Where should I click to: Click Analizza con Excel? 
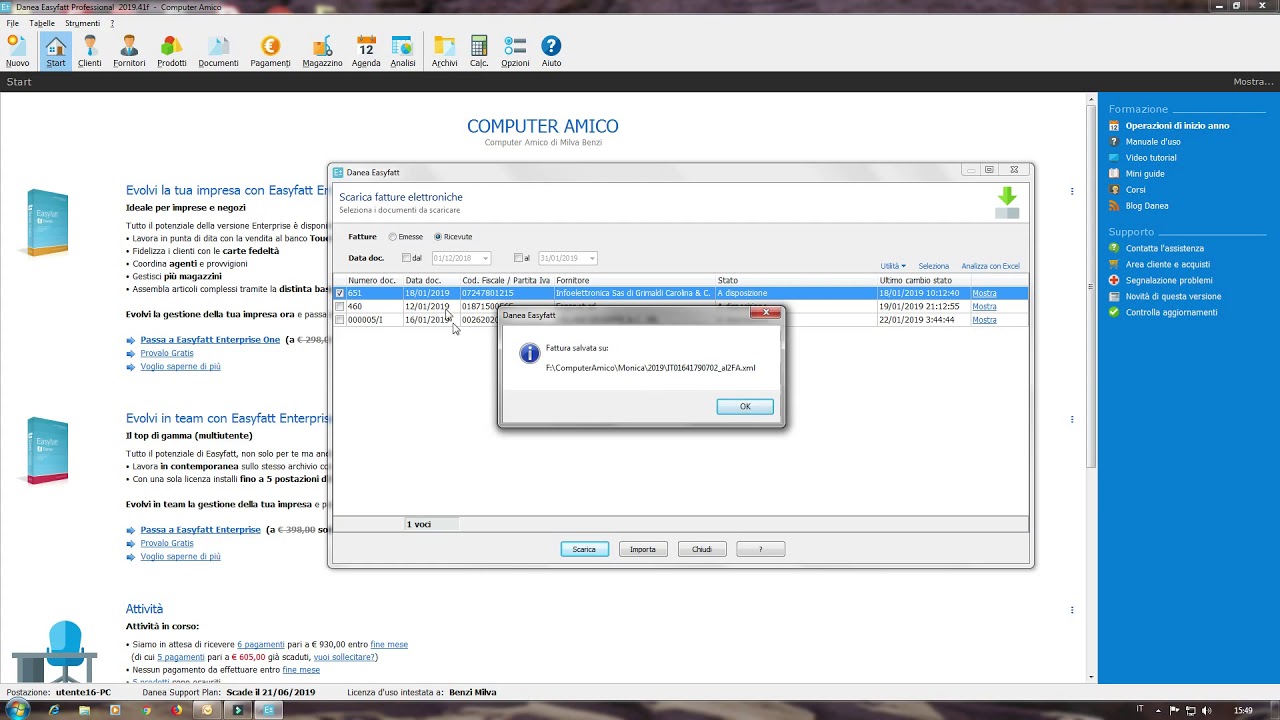click(991, 266)
